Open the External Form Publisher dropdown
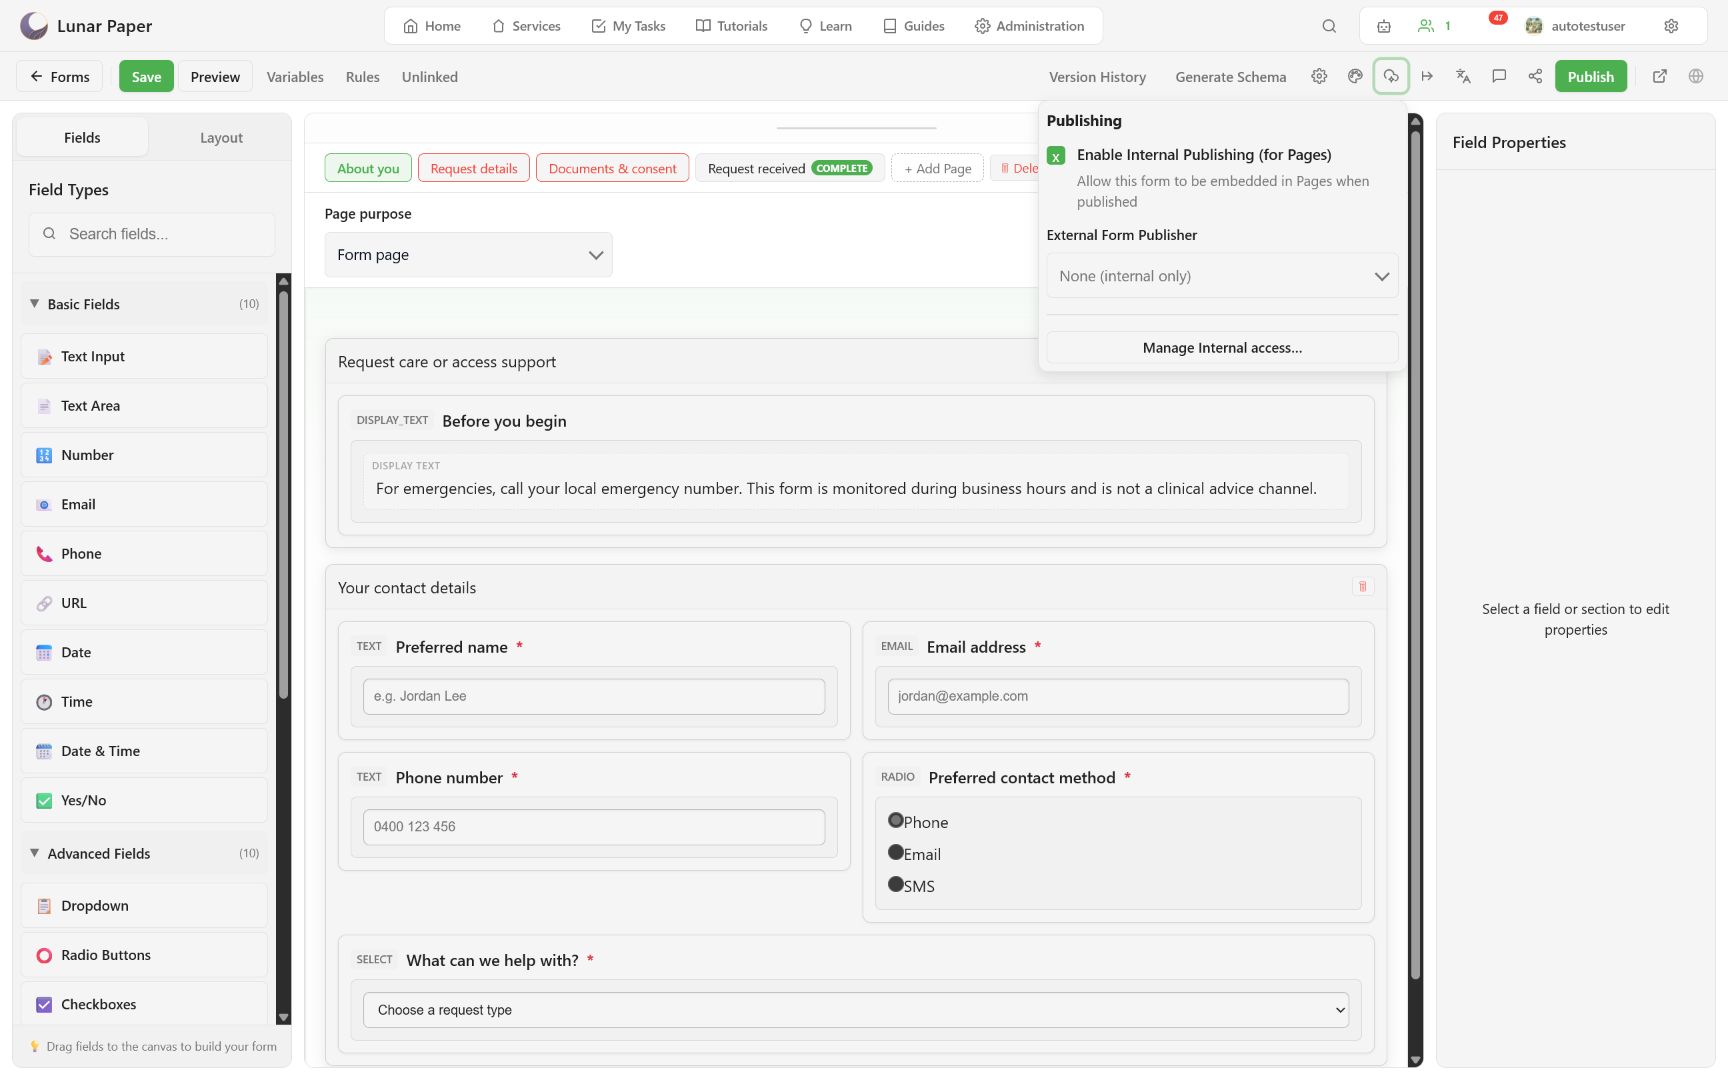Screen dimensions: 1728x1080 point(1222,276)
